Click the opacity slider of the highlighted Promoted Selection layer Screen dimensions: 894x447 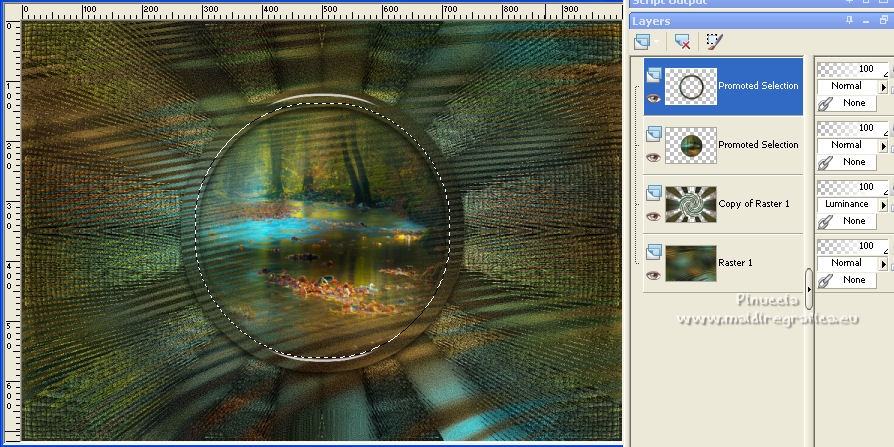pyautogui.click(x=852, y=70)
